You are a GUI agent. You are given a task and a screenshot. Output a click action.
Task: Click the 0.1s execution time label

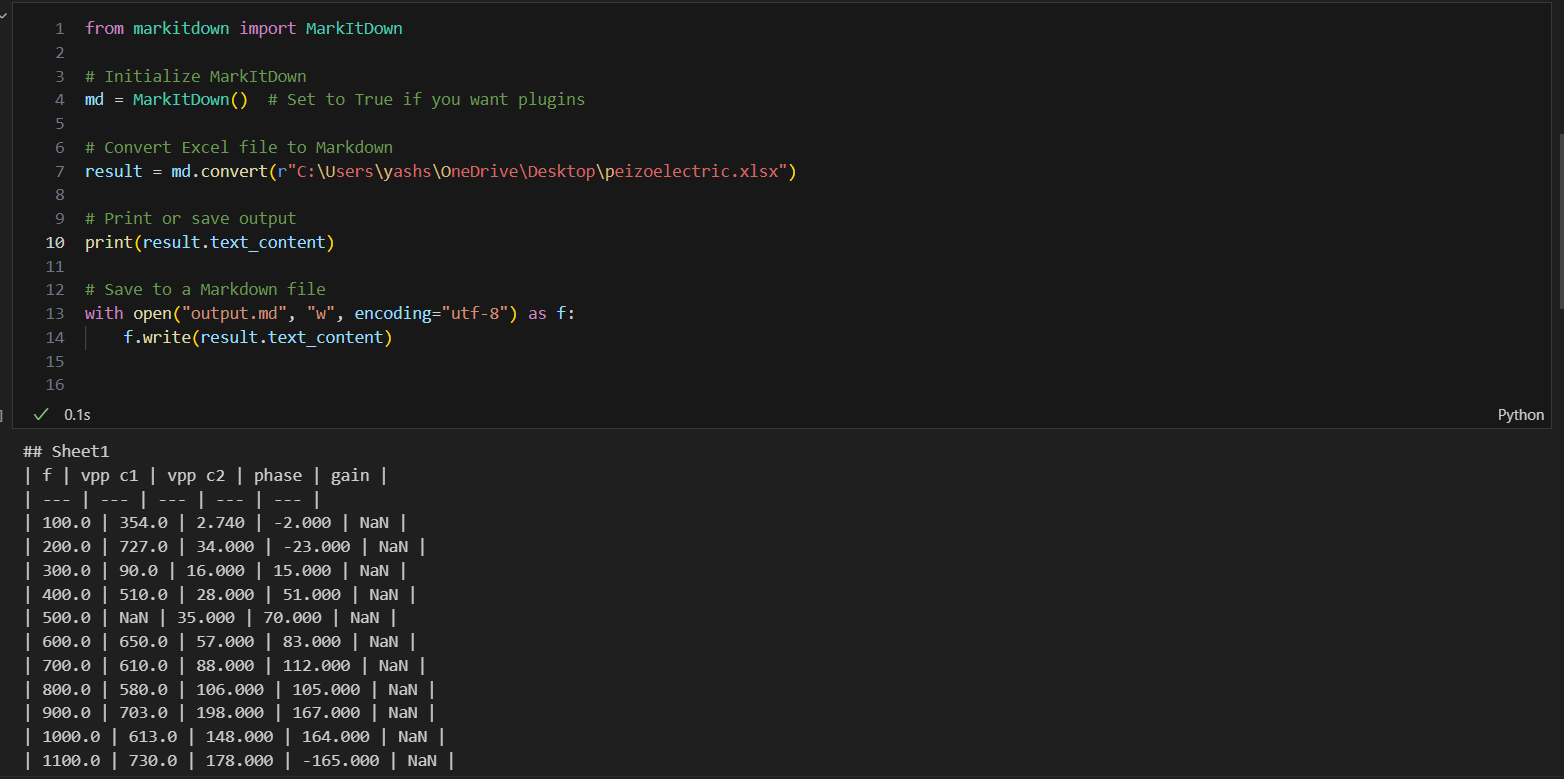(x=77, y=414)
